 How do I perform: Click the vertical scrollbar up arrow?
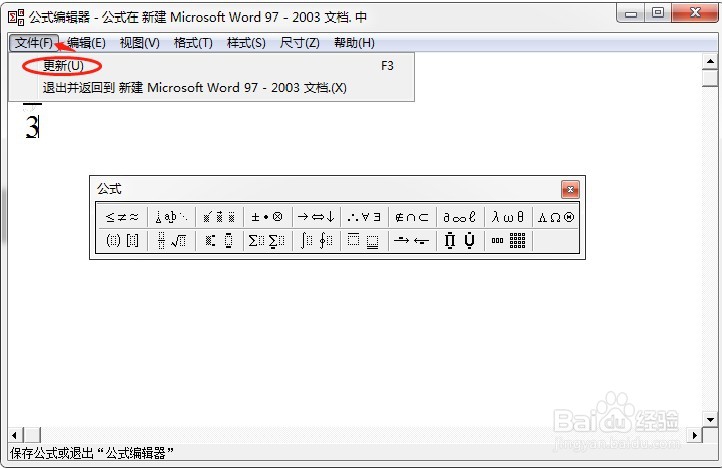(x=710, y=61)
